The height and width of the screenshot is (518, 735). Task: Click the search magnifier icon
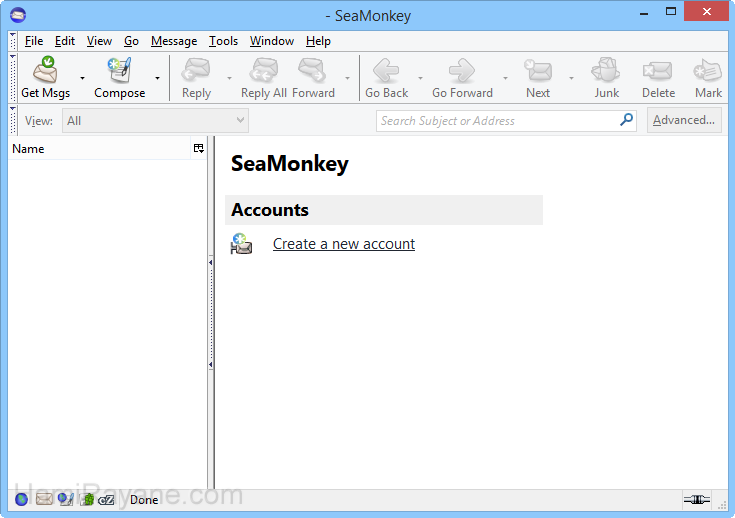626,120
